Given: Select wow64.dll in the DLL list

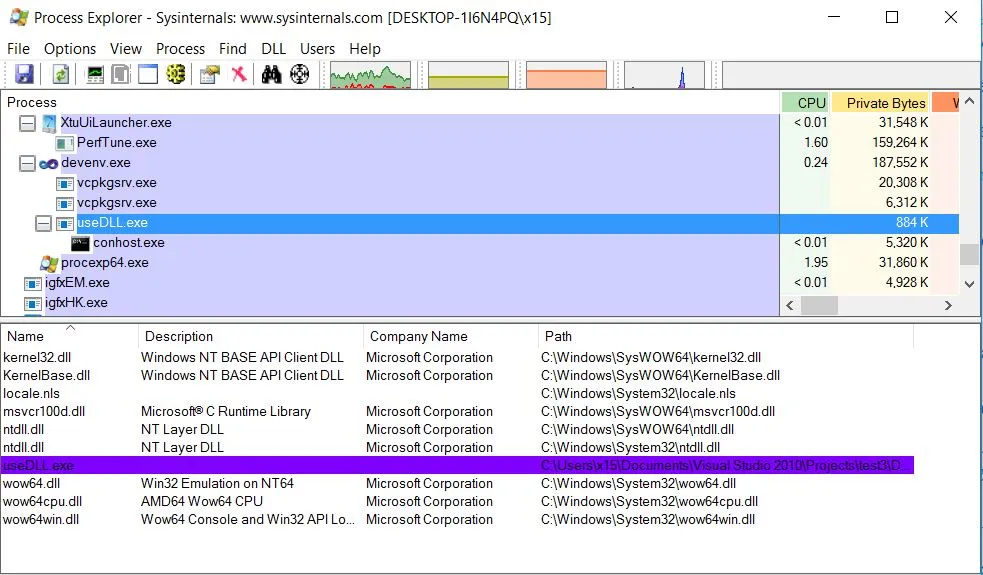Looking at the screenshot, I should coord(457,483).
